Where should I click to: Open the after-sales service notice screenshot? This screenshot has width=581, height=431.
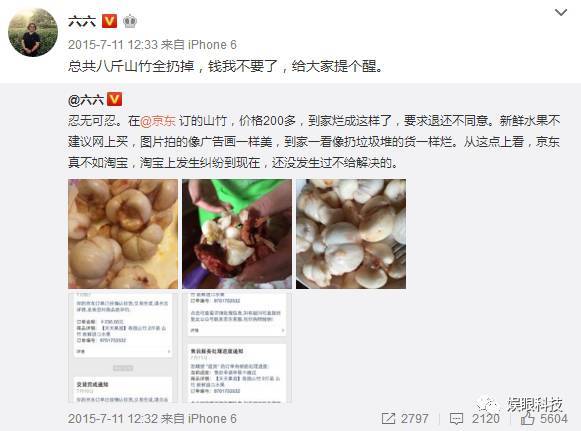click(x=237, y=348)
